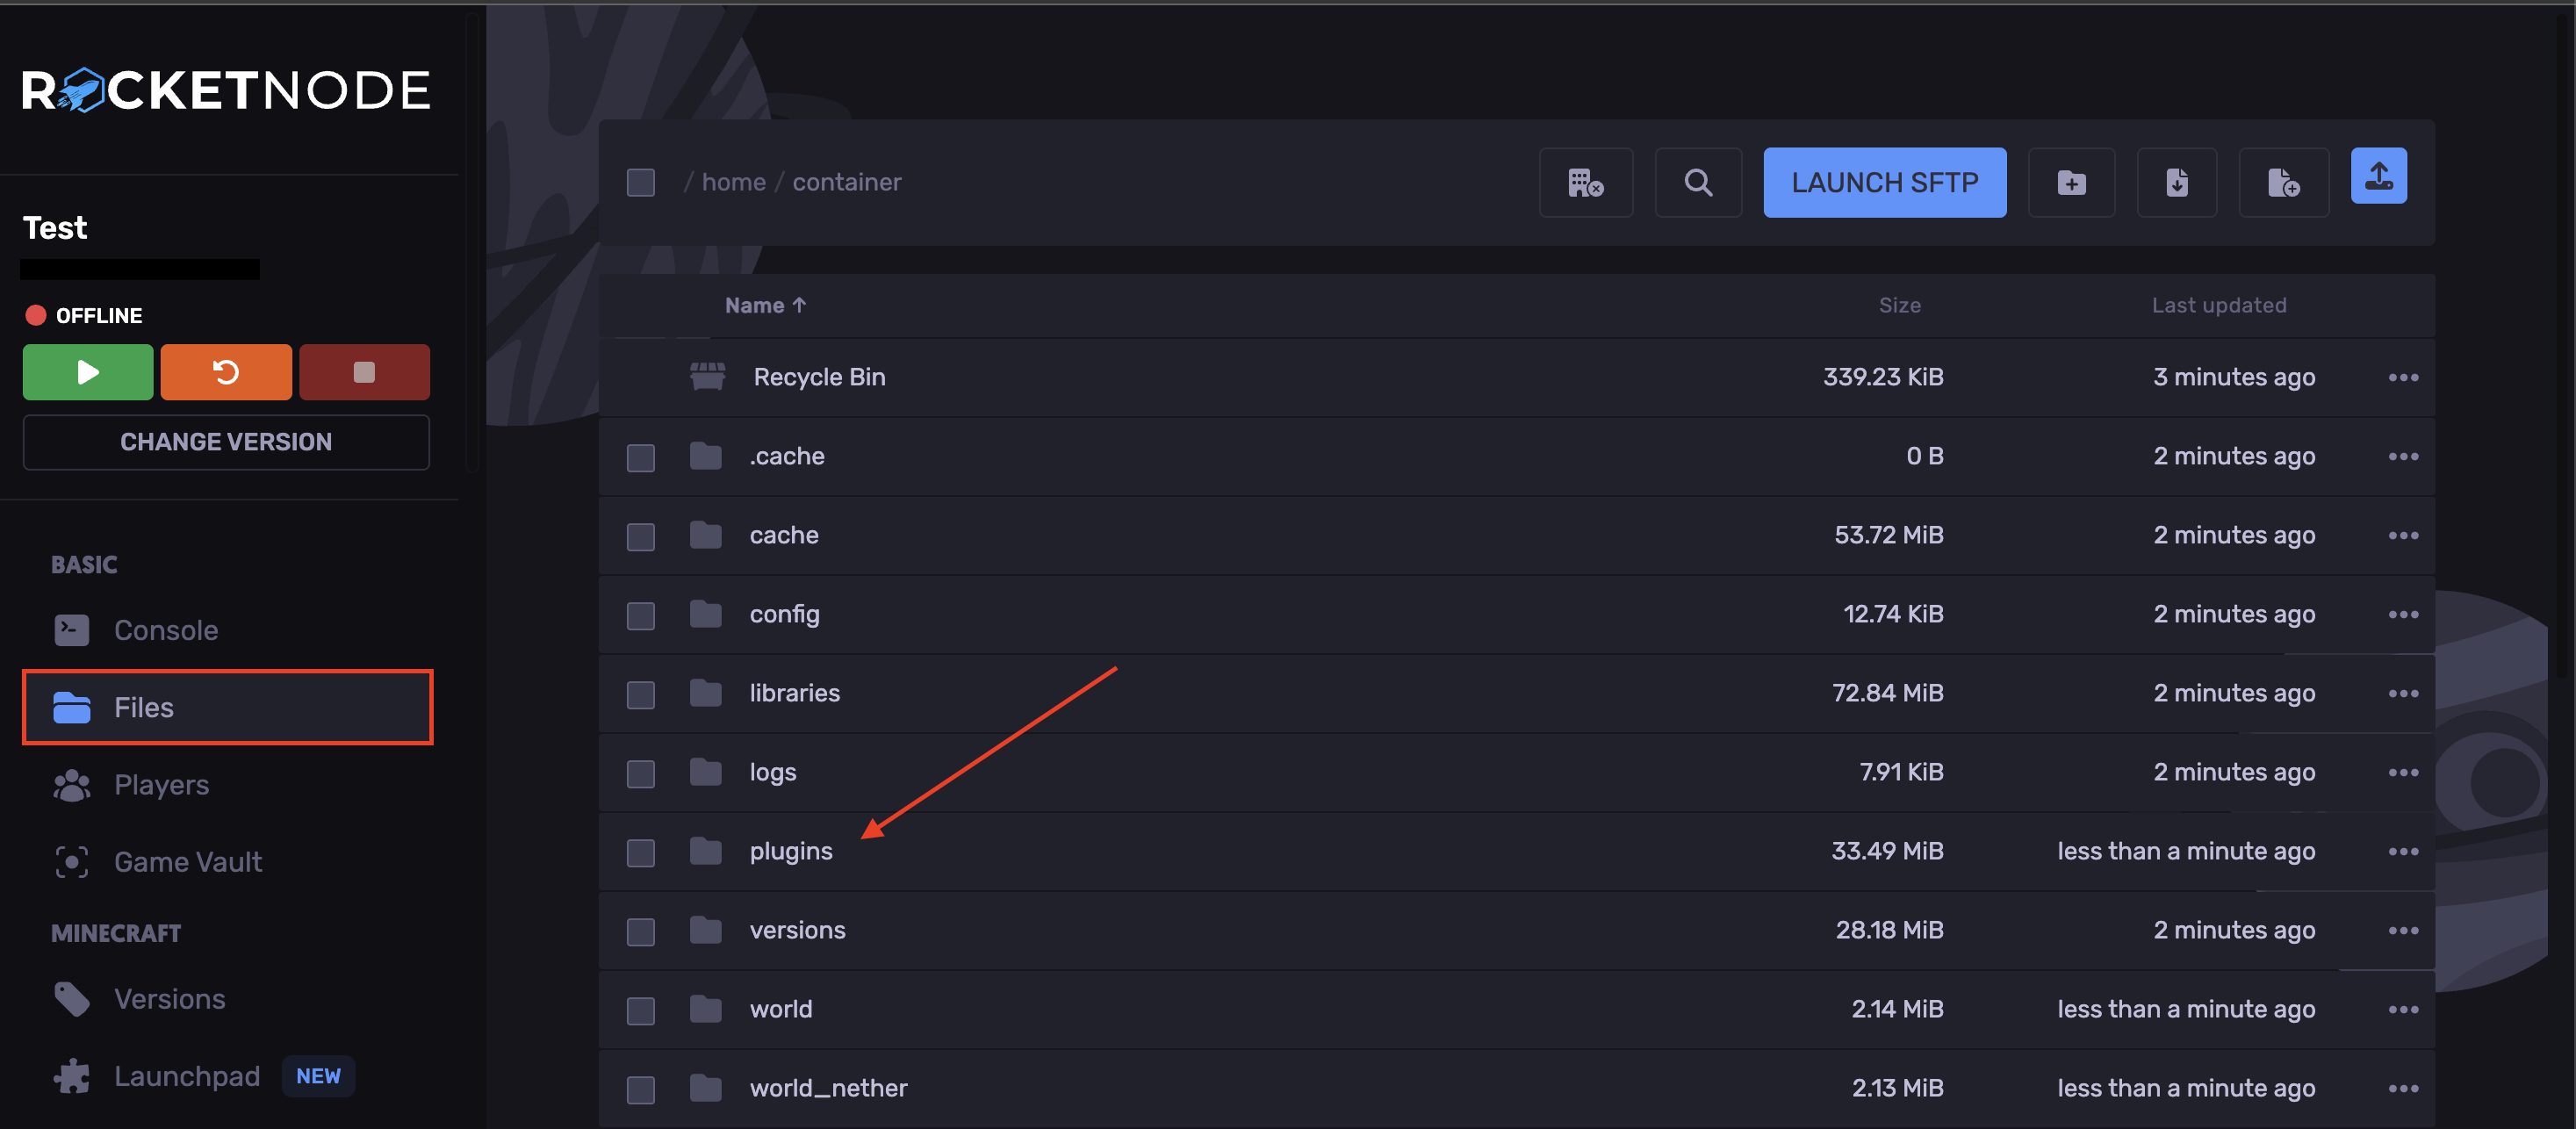Click the create new file icon

click(x=2282, y=183)
